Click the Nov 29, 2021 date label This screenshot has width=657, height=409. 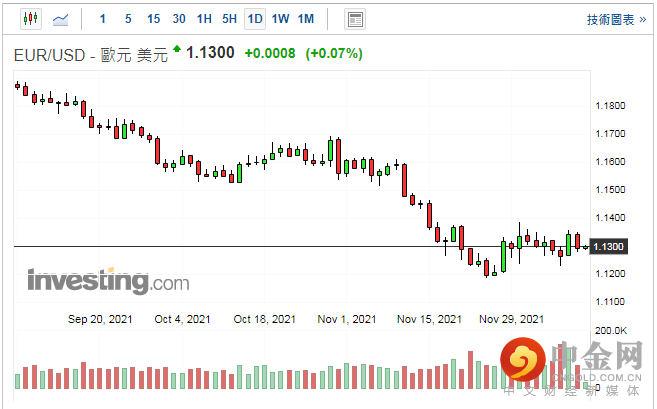tap(511, 319)
